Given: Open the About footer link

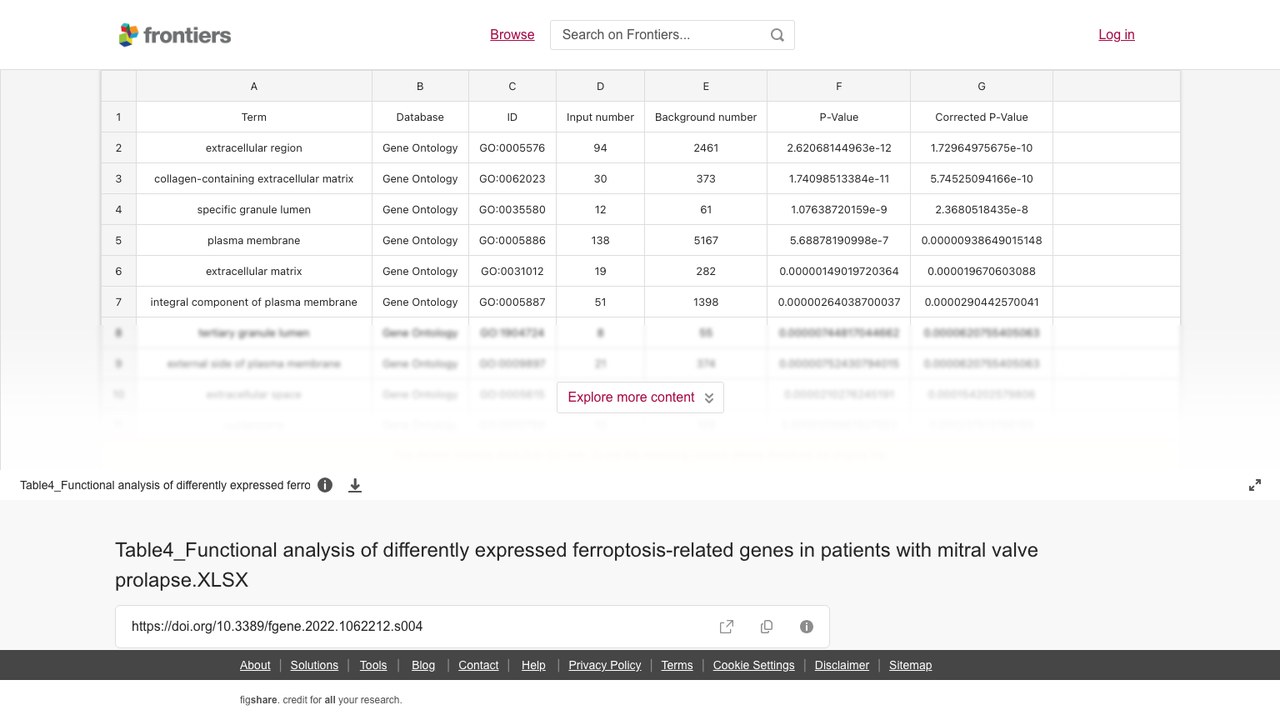Looking at the screenshot, I should tap(255, 665).
